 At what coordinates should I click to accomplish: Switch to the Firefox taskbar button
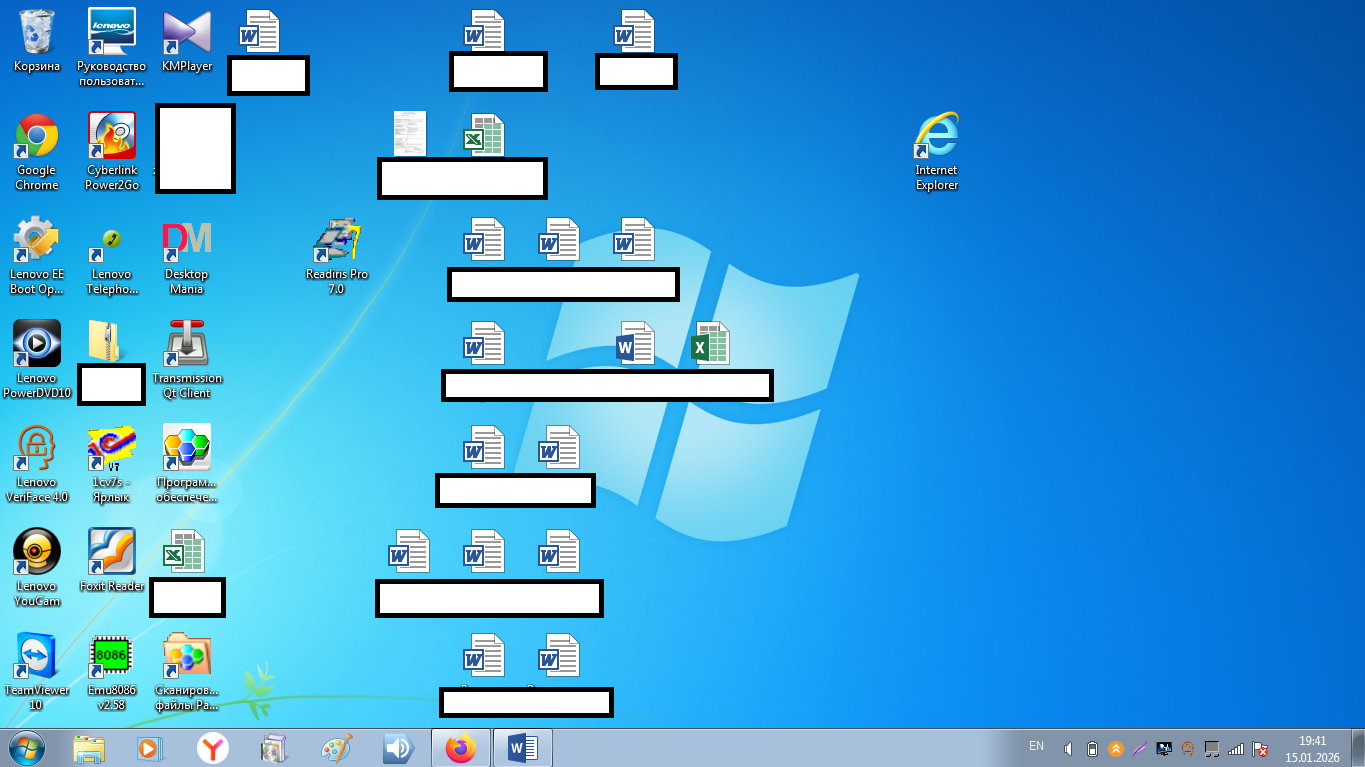point(460,748)
